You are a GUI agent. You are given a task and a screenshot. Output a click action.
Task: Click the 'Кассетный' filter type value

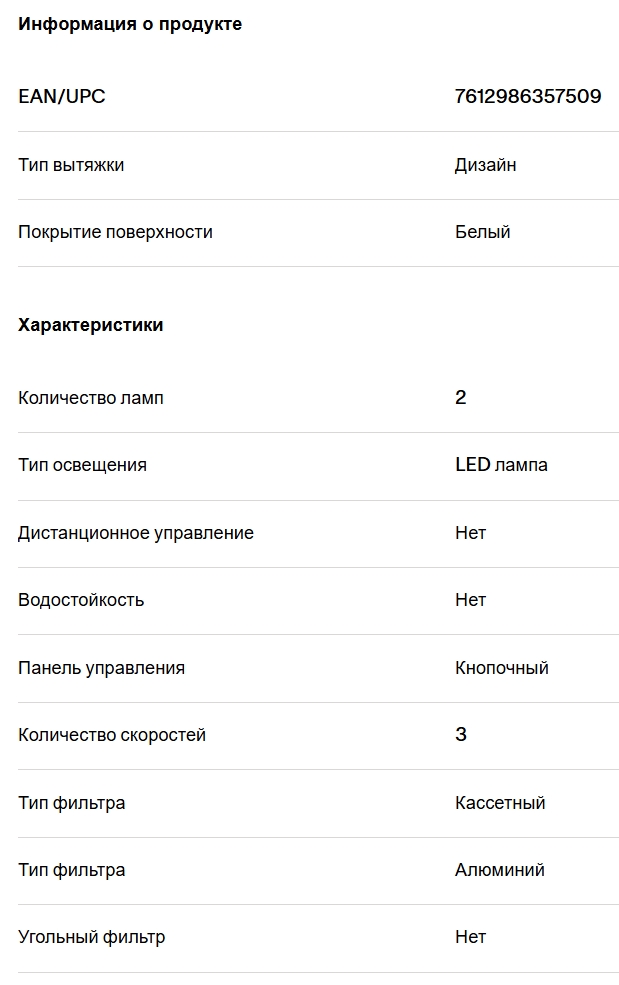500,803
